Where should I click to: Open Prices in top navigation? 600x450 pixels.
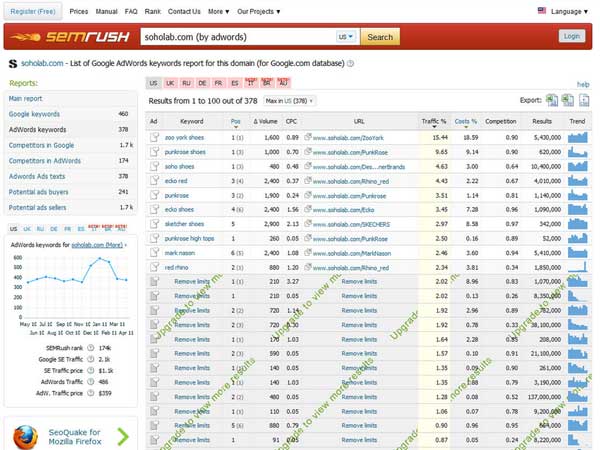(x=79, y=11)
